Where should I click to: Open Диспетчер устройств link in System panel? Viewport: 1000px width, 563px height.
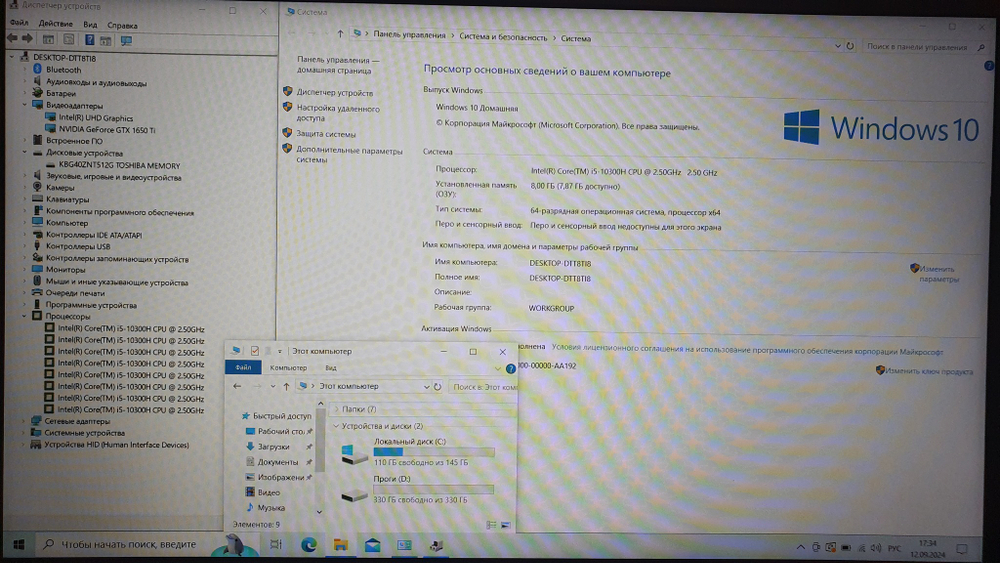point(335,92)
